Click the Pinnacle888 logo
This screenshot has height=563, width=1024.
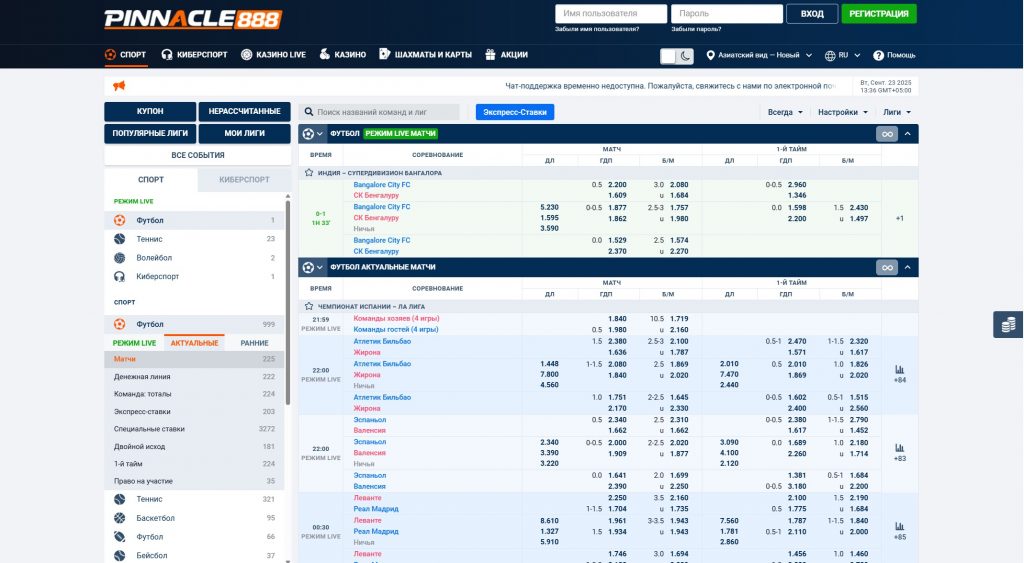tap(193, 19)
